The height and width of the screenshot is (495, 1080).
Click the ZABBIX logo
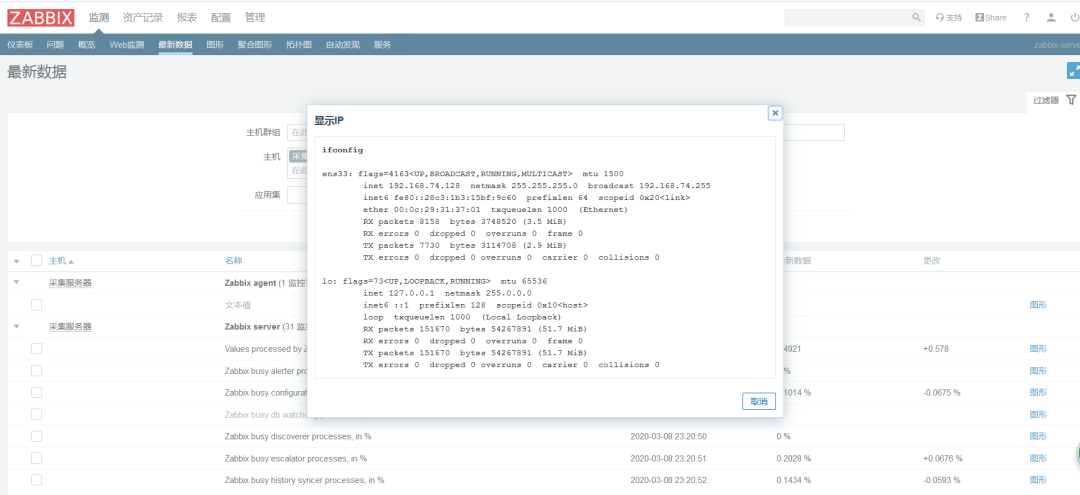click(41, 17)
